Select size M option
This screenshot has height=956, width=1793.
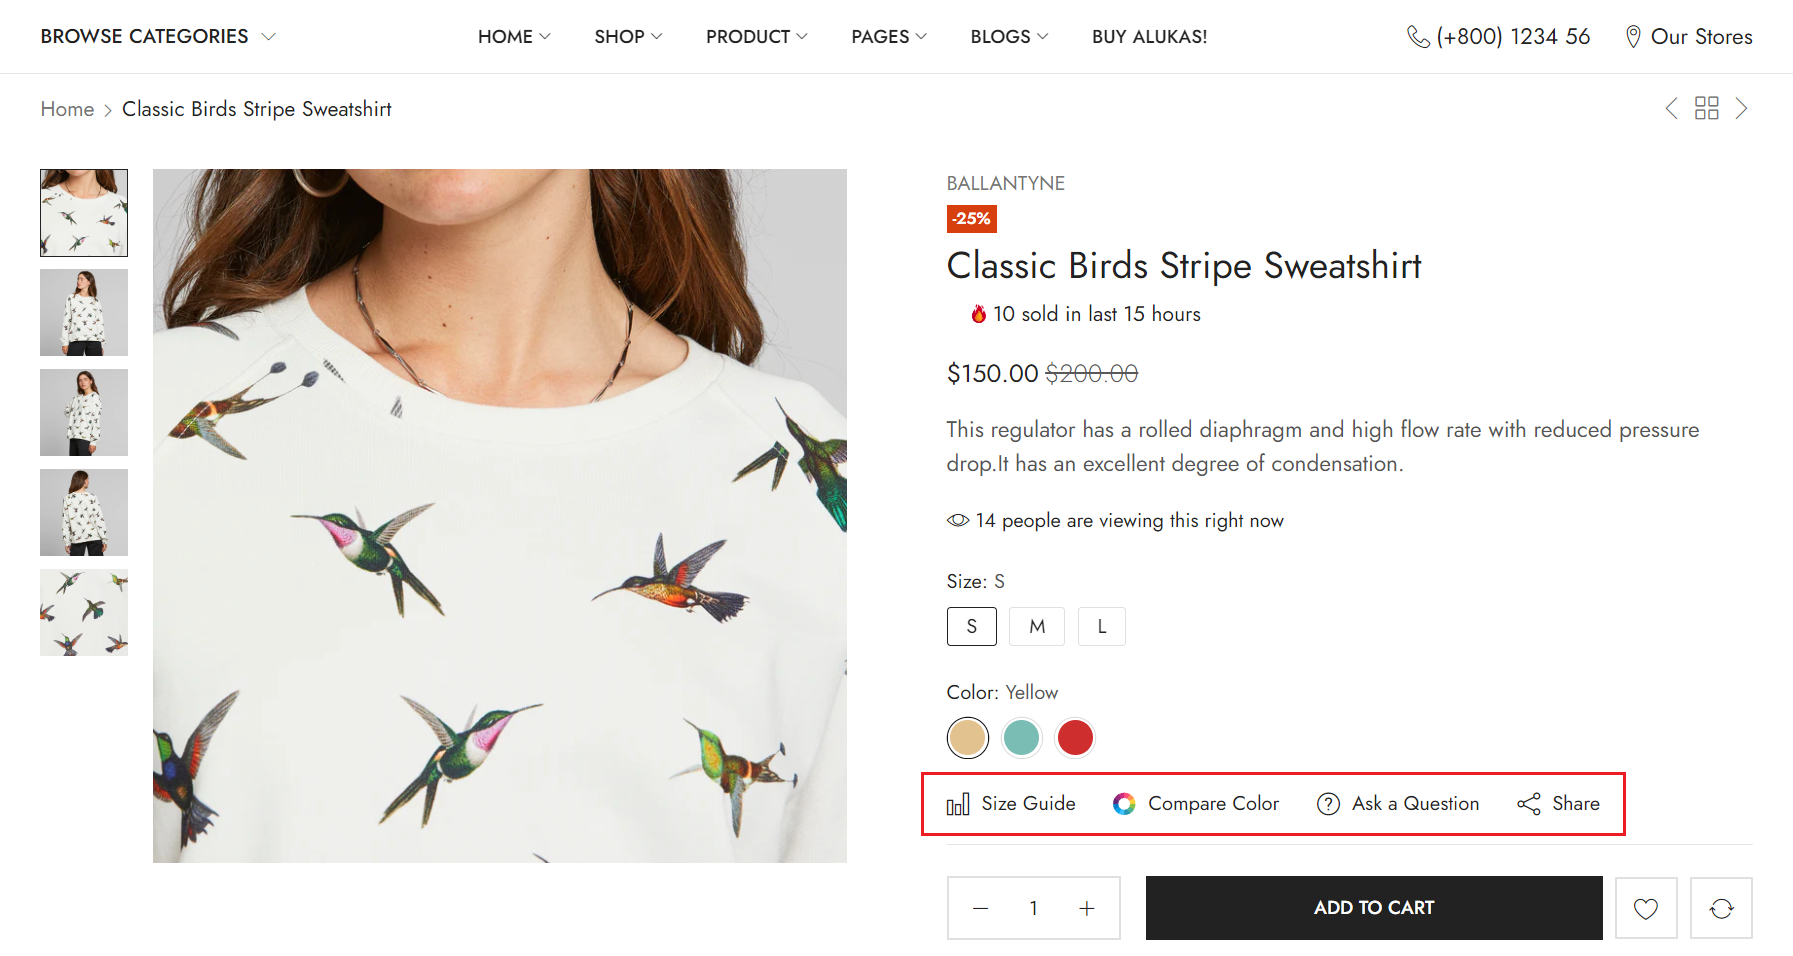pyautogui.click(x=1037, y=627)
